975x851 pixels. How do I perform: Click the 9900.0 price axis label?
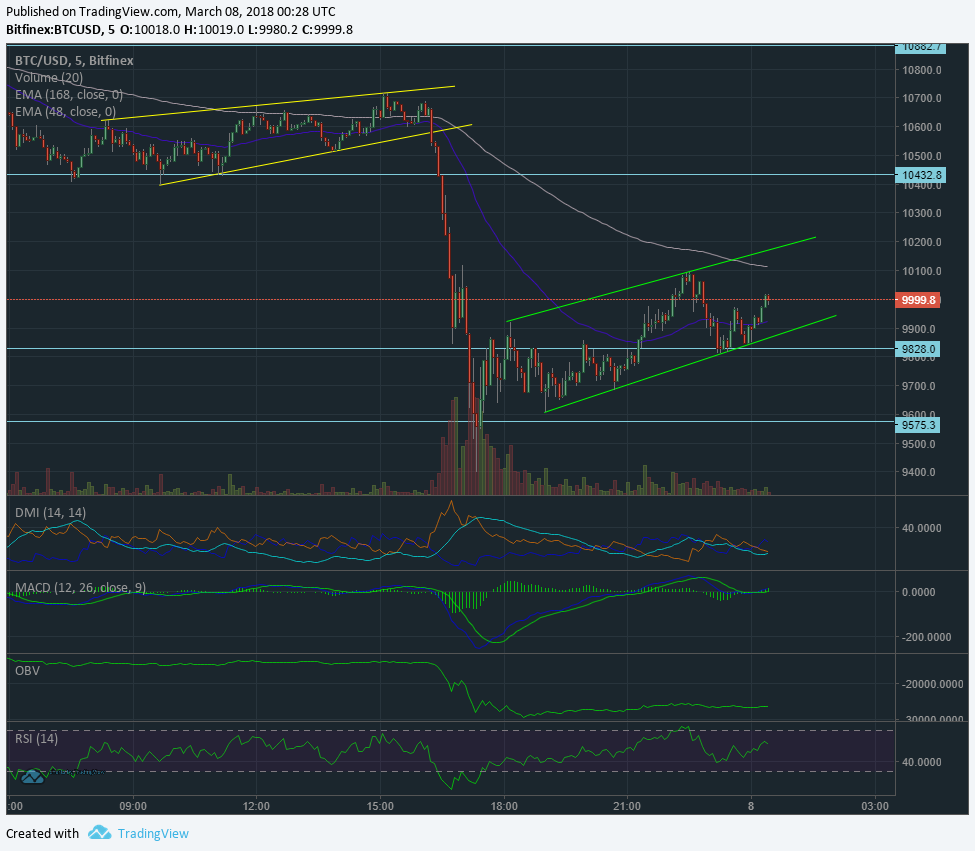[x=919, y=329]
